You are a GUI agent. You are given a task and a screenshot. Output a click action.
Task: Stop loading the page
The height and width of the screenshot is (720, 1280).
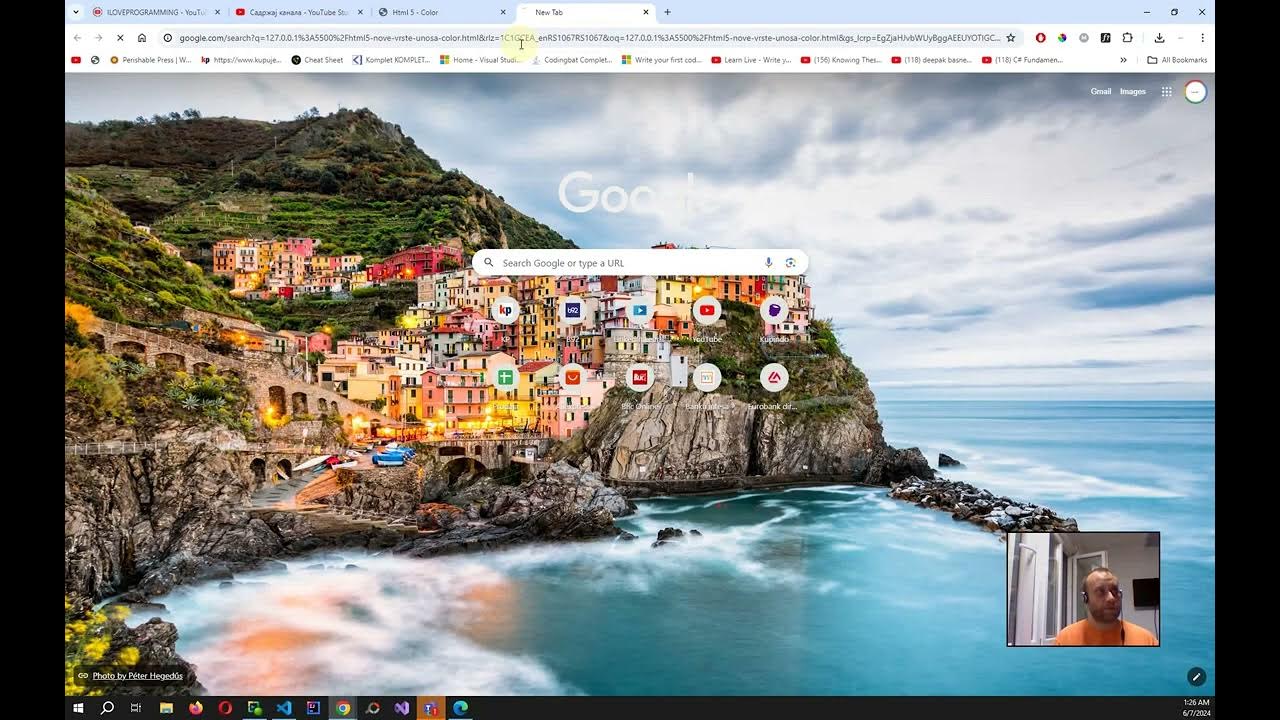pyautogui.click(x=119, y=38)
